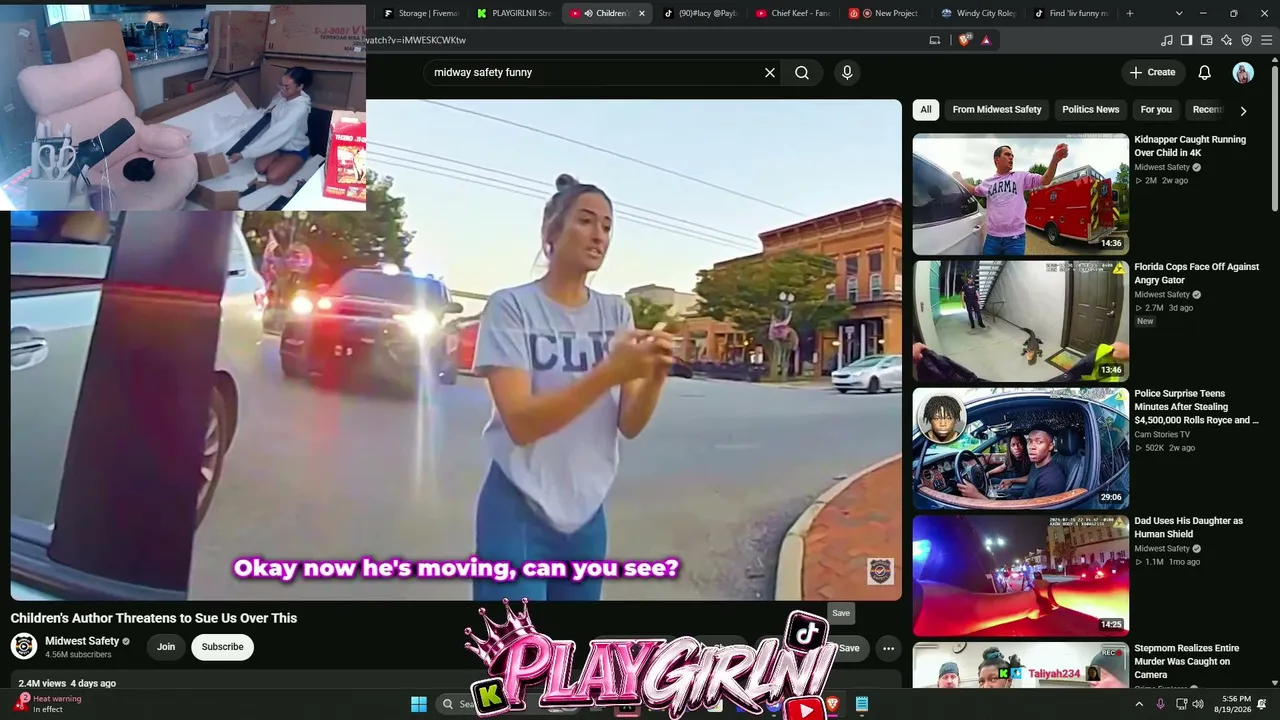Open the Rolls Royce teens video thumbnail
The image size is (1280, 720).
[1020, 448]
